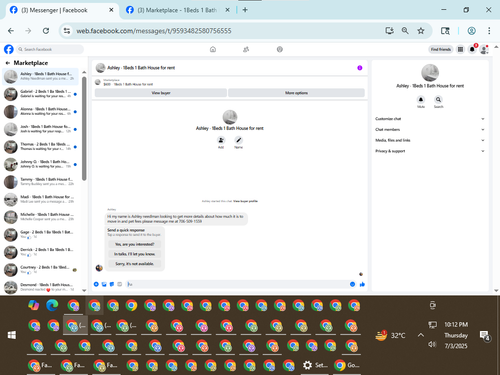This screenshot has width=500, height=375.
Task: Install app icon in the address bar
Action: (x=389, y=31)
